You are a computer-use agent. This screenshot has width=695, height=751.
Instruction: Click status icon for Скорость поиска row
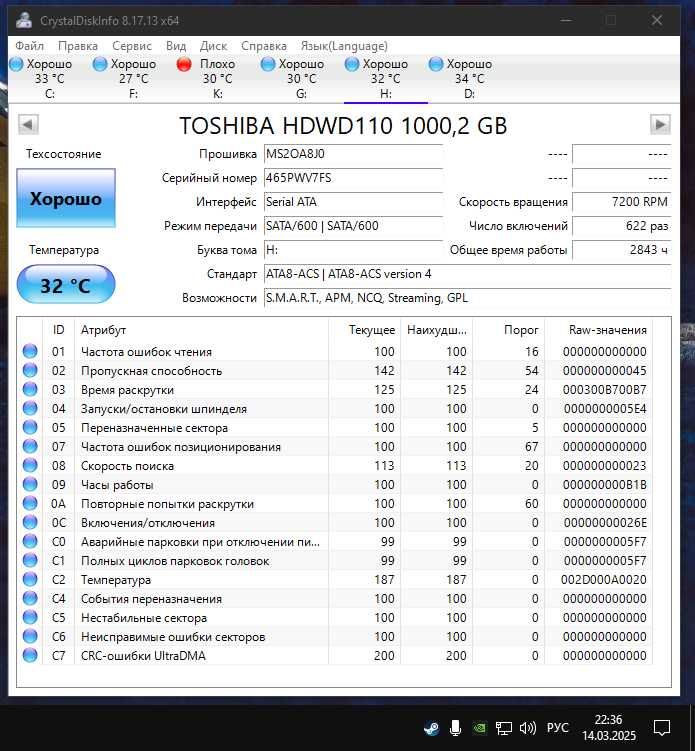click(x=30, y=465)
